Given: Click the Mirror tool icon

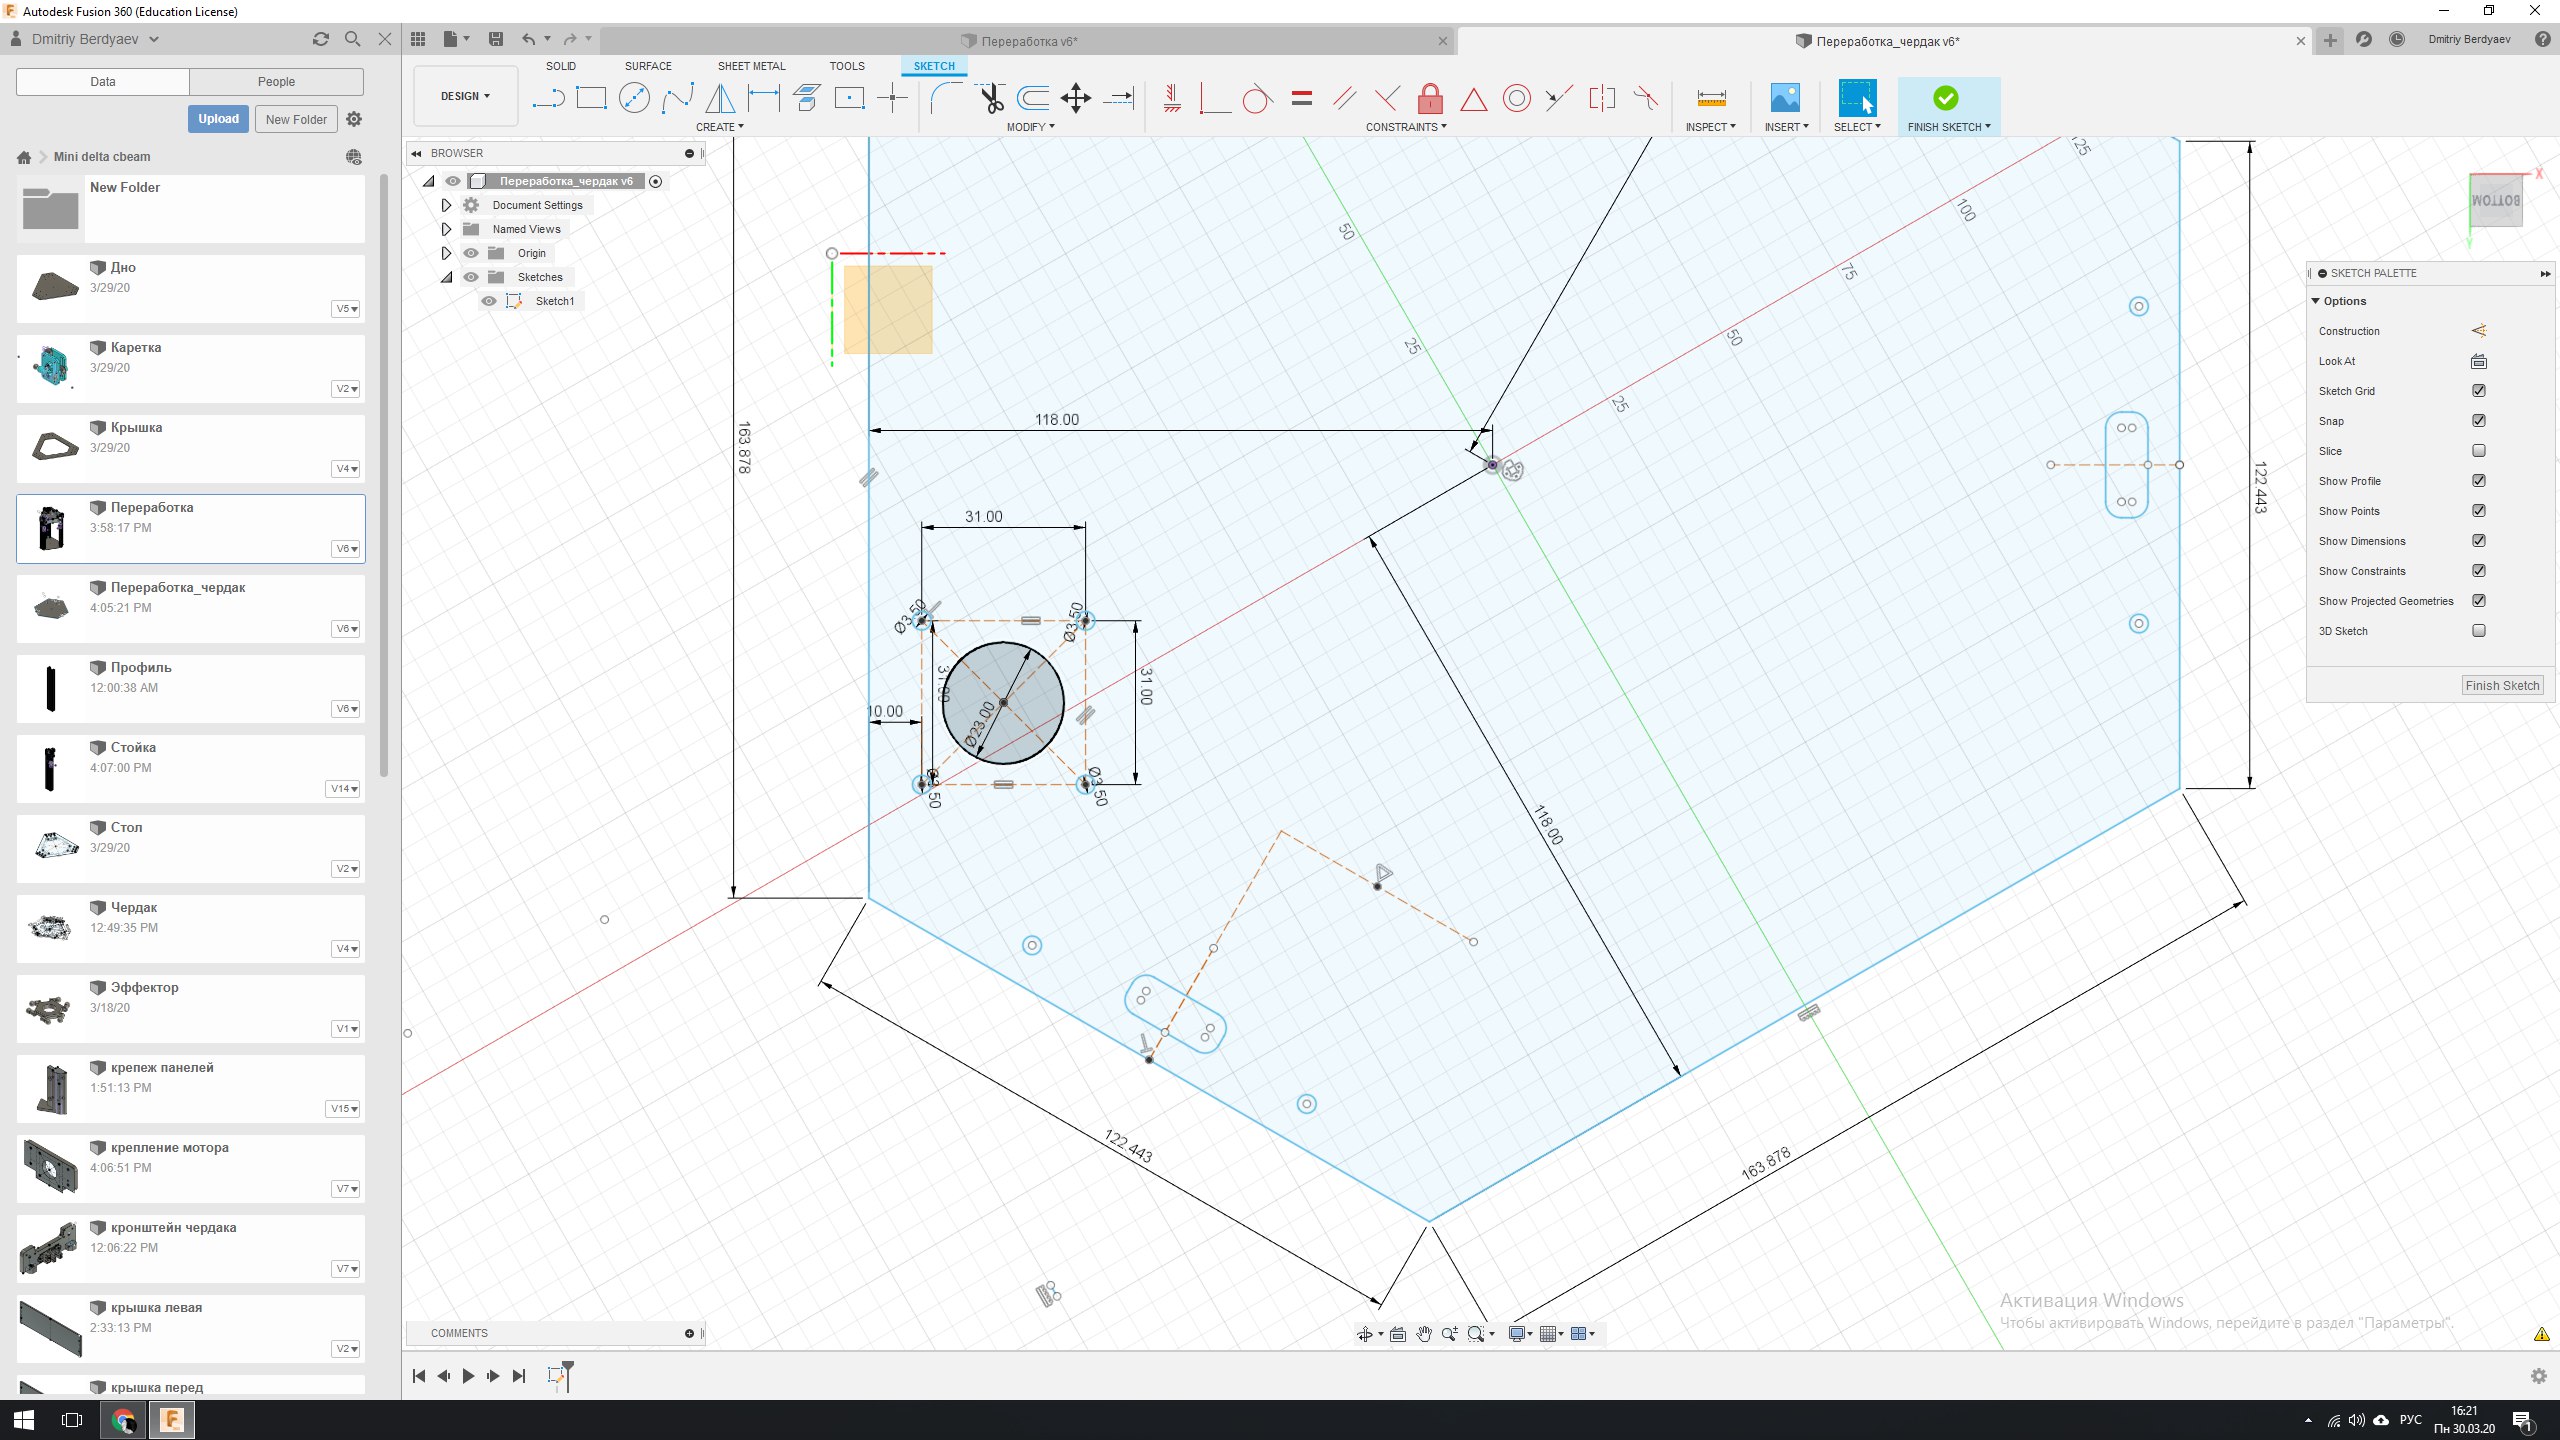Looking at the screenshot, I should [x=720, y=98].
